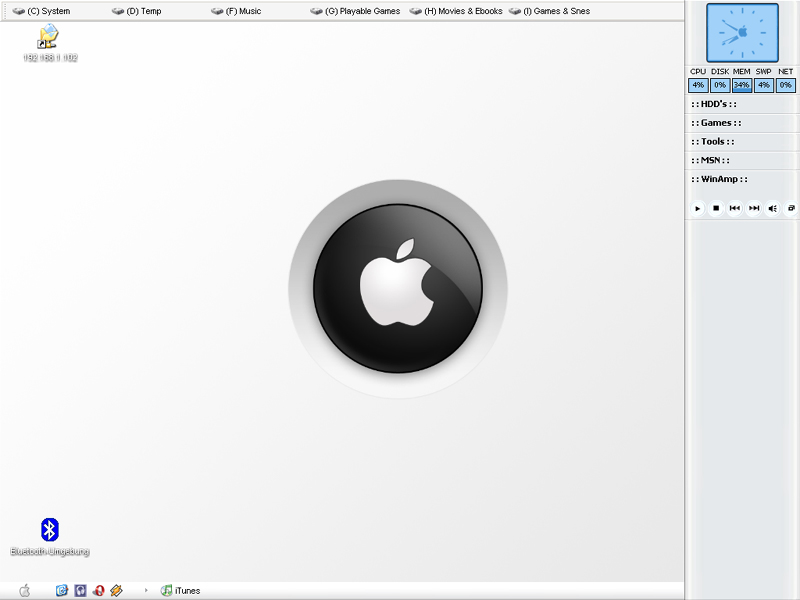
Task: Click the Apple start button in taskbar
Action: click(x=25, y=590)
